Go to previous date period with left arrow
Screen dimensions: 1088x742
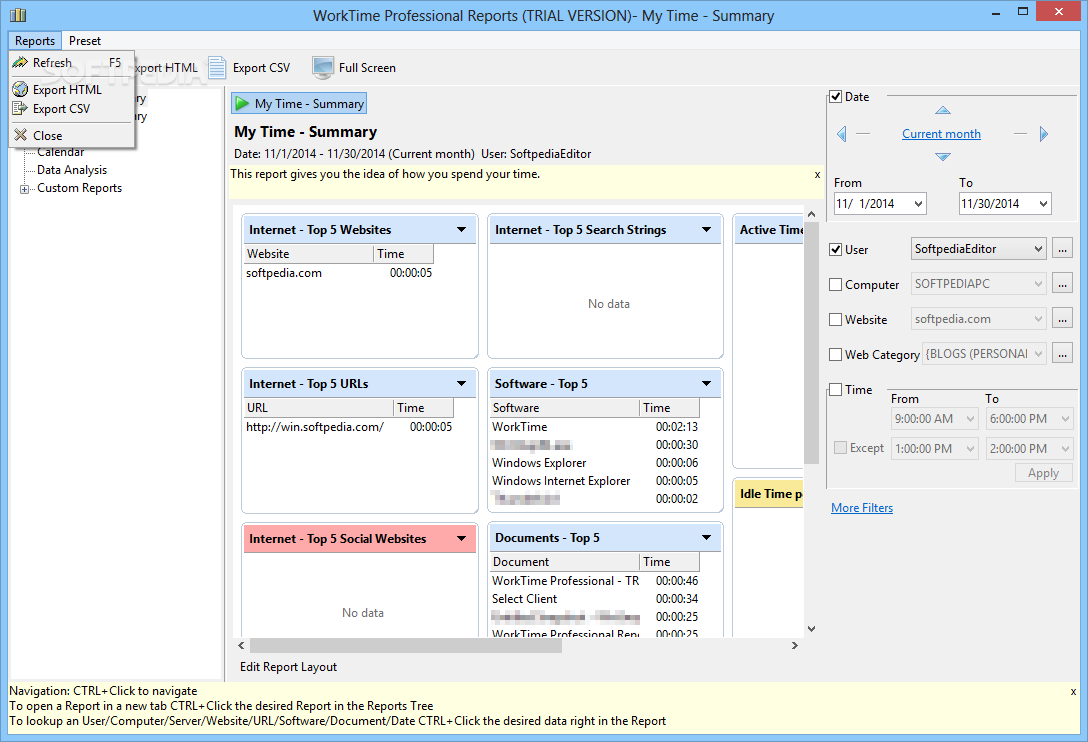click(x=842, y=134)
